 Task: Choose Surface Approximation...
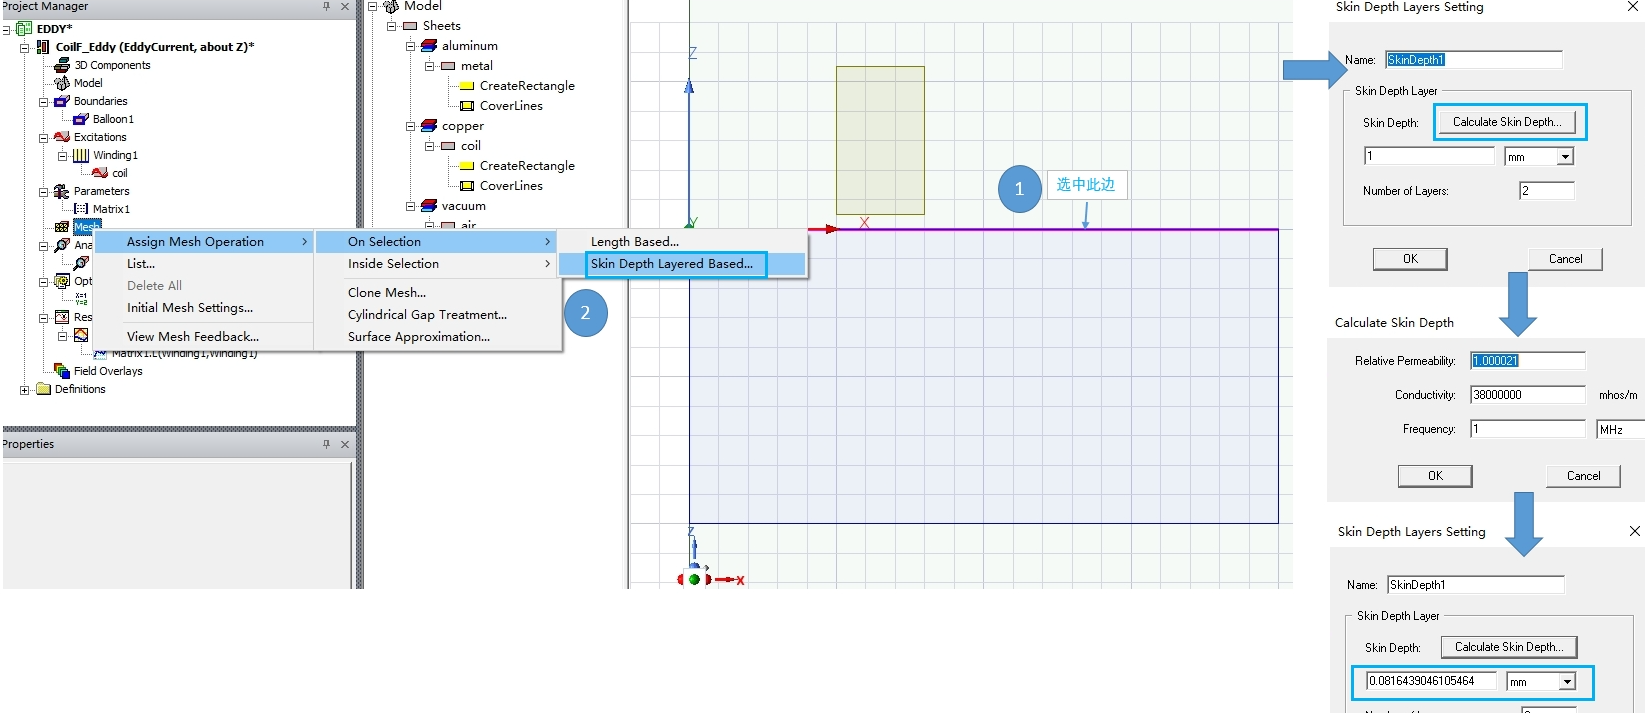point(419,337)
